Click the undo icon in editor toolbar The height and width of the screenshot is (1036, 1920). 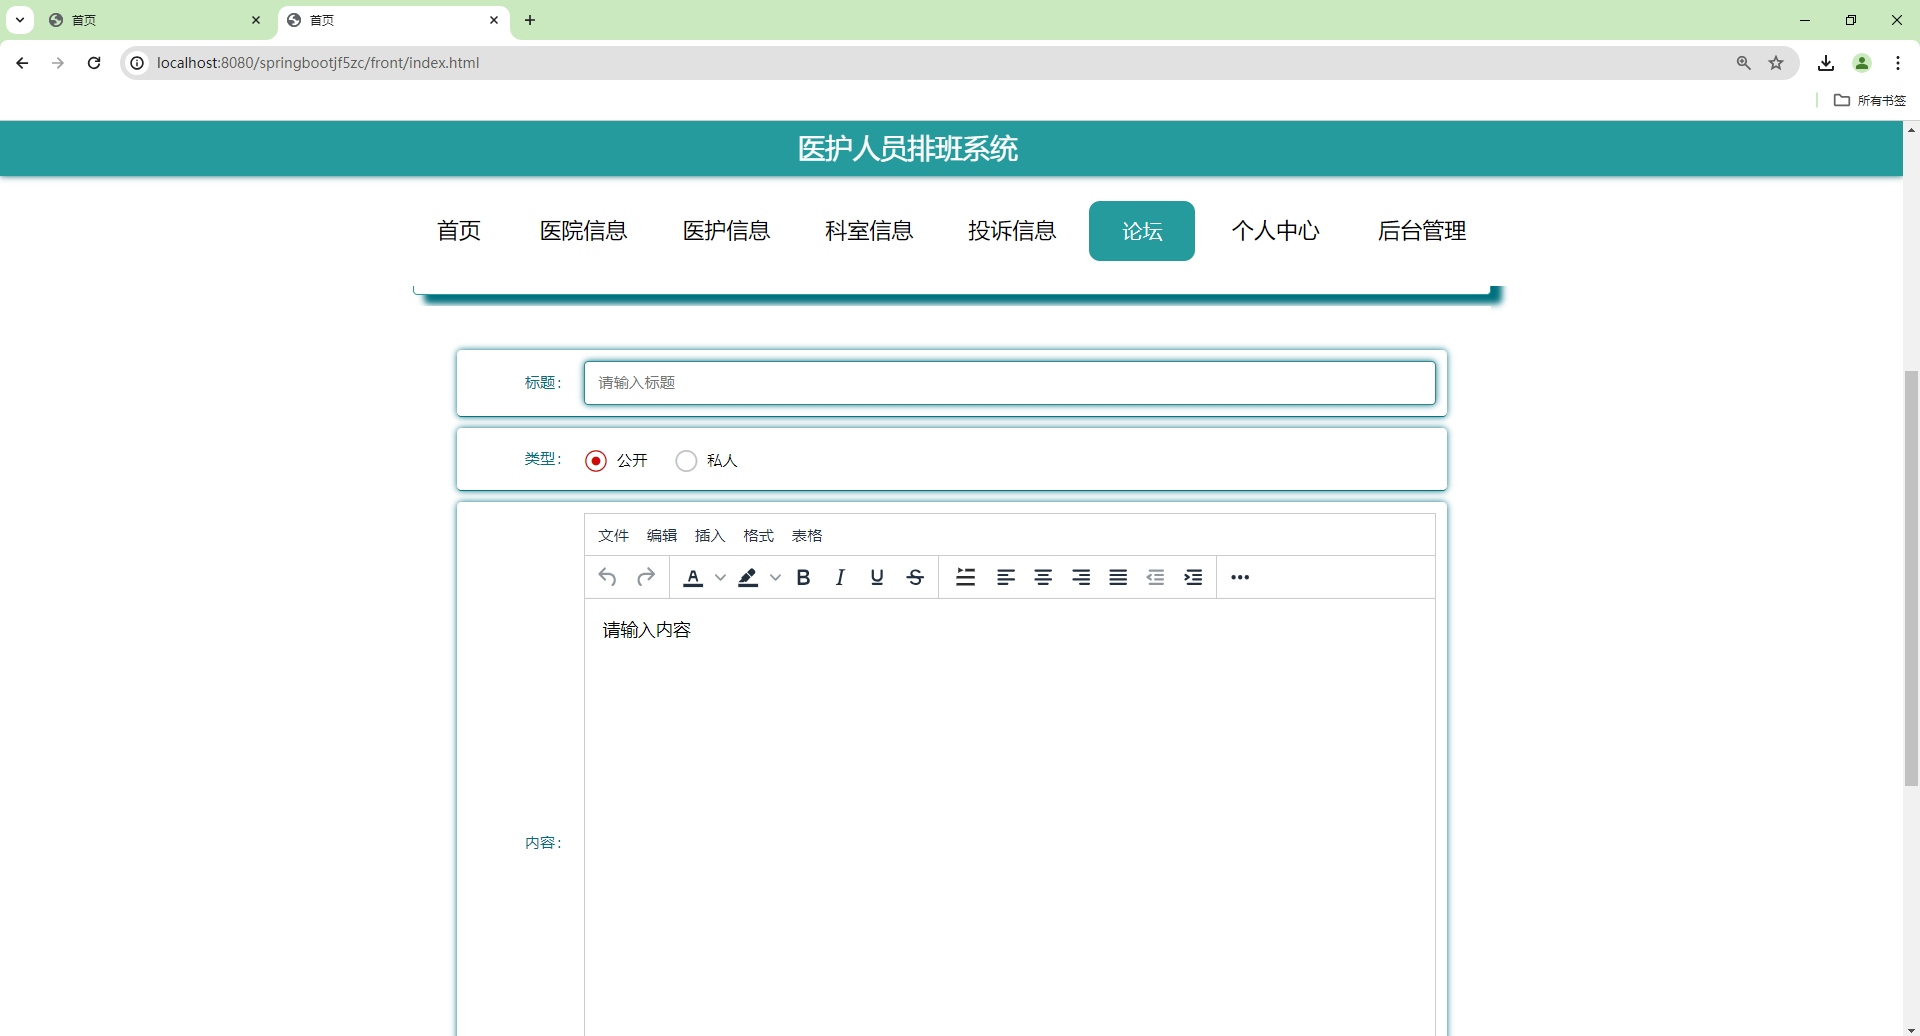coord(607,577)
